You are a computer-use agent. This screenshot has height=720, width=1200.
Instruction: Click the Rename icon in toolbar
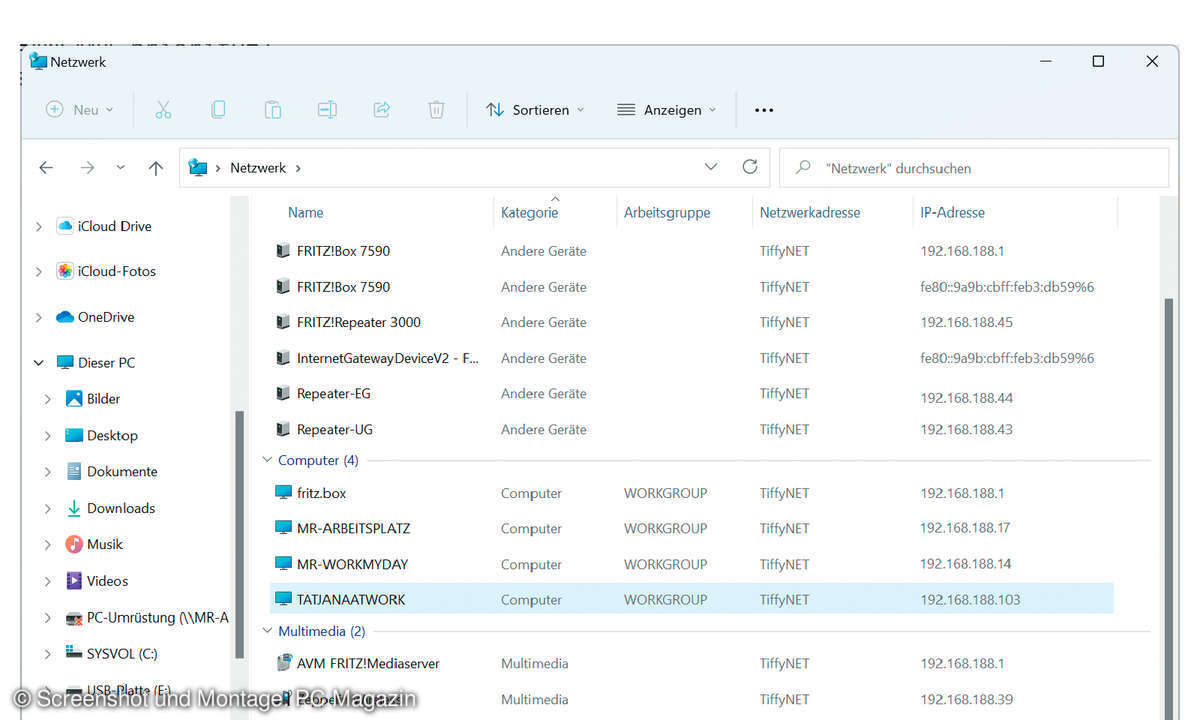pyautogui.click(x=327, y=110)
